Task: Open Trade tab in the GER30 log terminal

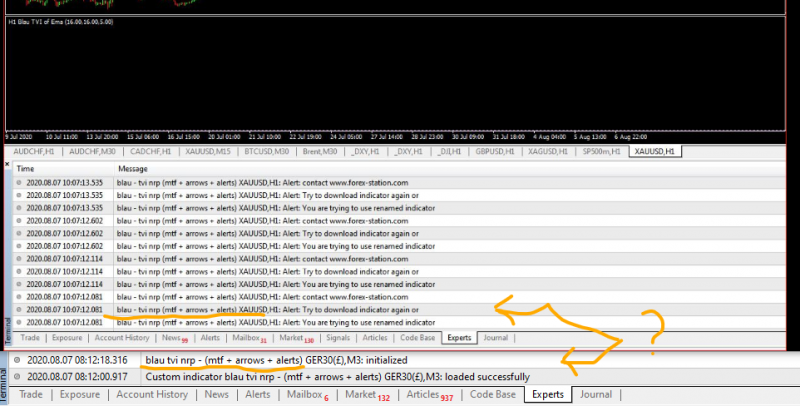Action: click(31, 394)
